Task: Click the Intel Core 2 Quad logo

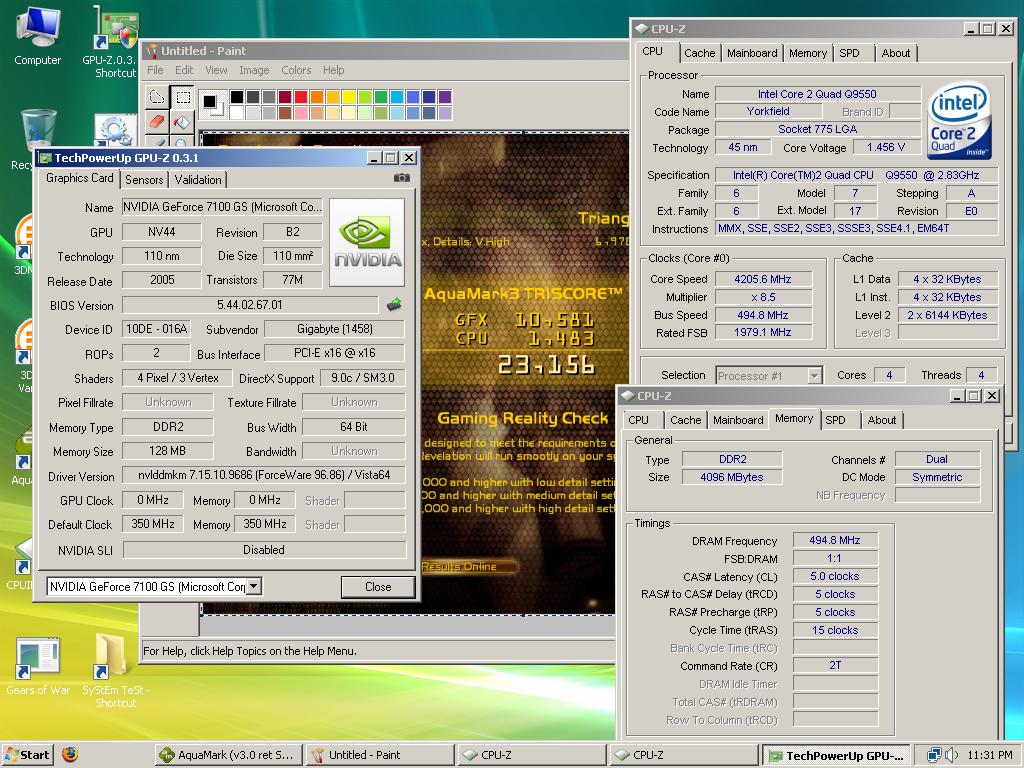Action: (x=958, y=121)
